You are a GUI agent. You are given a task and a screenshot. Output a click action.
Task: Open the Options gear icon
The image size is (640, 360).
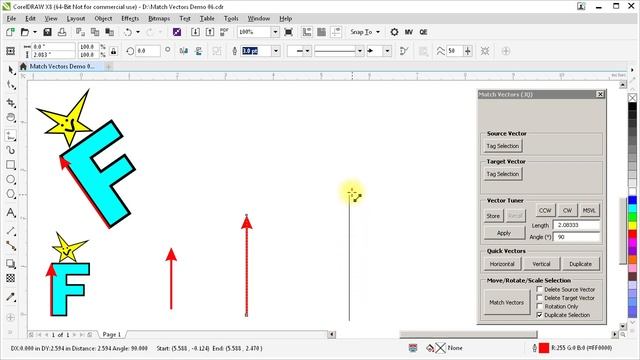(x=394, y=32)
